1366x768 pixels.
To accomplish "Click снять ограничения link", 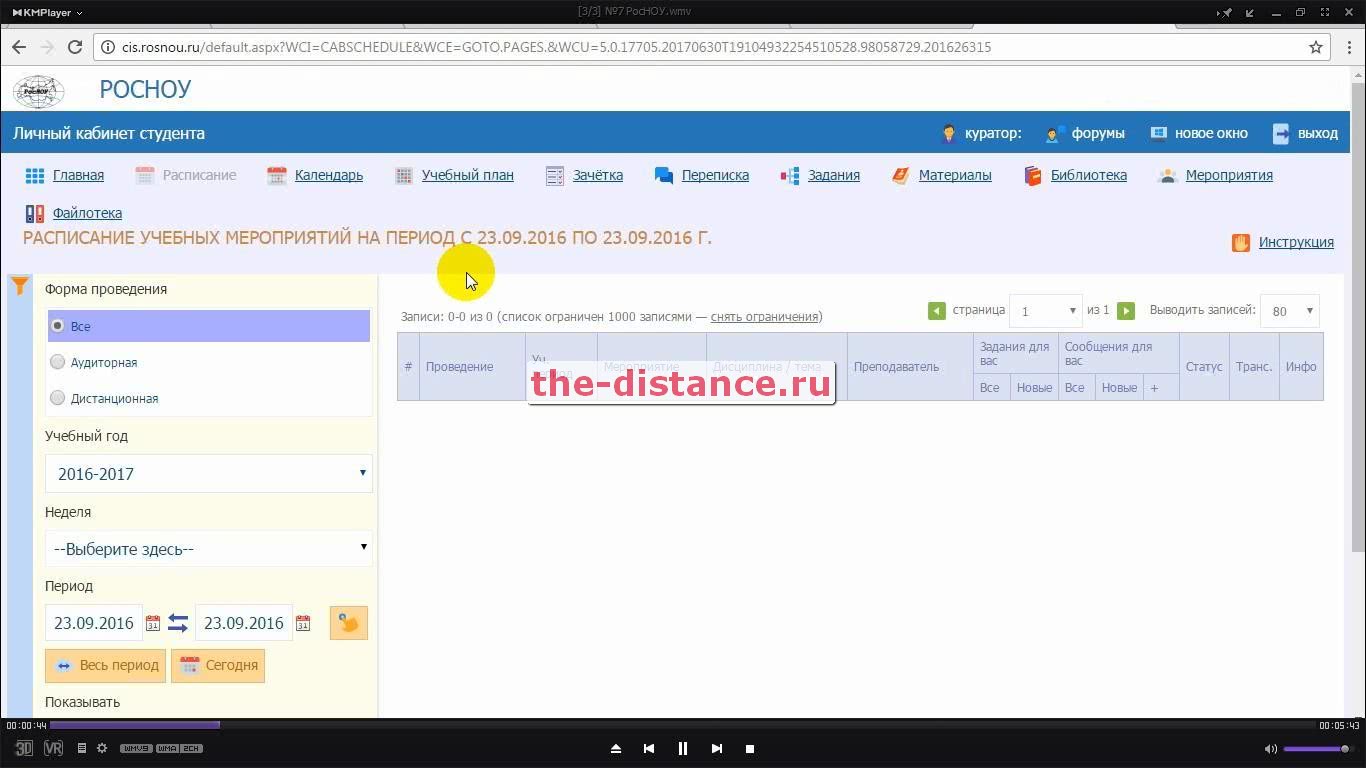I will coord(764,317).
